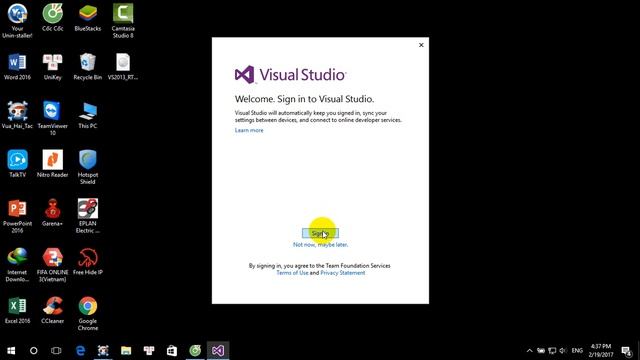Viewport: 640px width, 360px height.
Task: Open Free Hide IP desktop icon
Action: (x=88, y=261)
